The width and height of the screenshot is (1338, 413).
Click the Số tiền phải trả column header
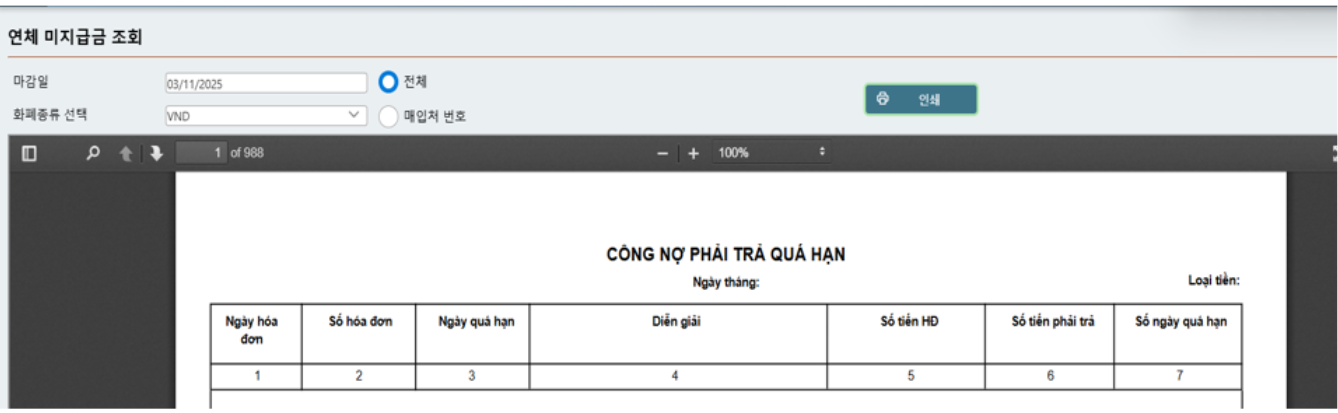[1049, 322]
